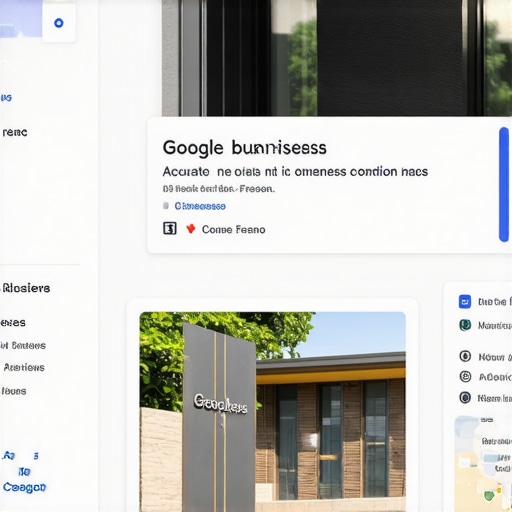
Task: Click the green pin on the map
Action: click(489, 496)
